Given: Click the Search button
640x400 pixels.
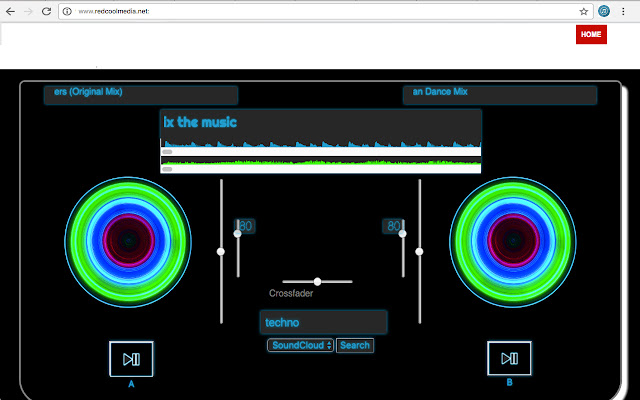Looking at the screenshot, I should (354, 346).
